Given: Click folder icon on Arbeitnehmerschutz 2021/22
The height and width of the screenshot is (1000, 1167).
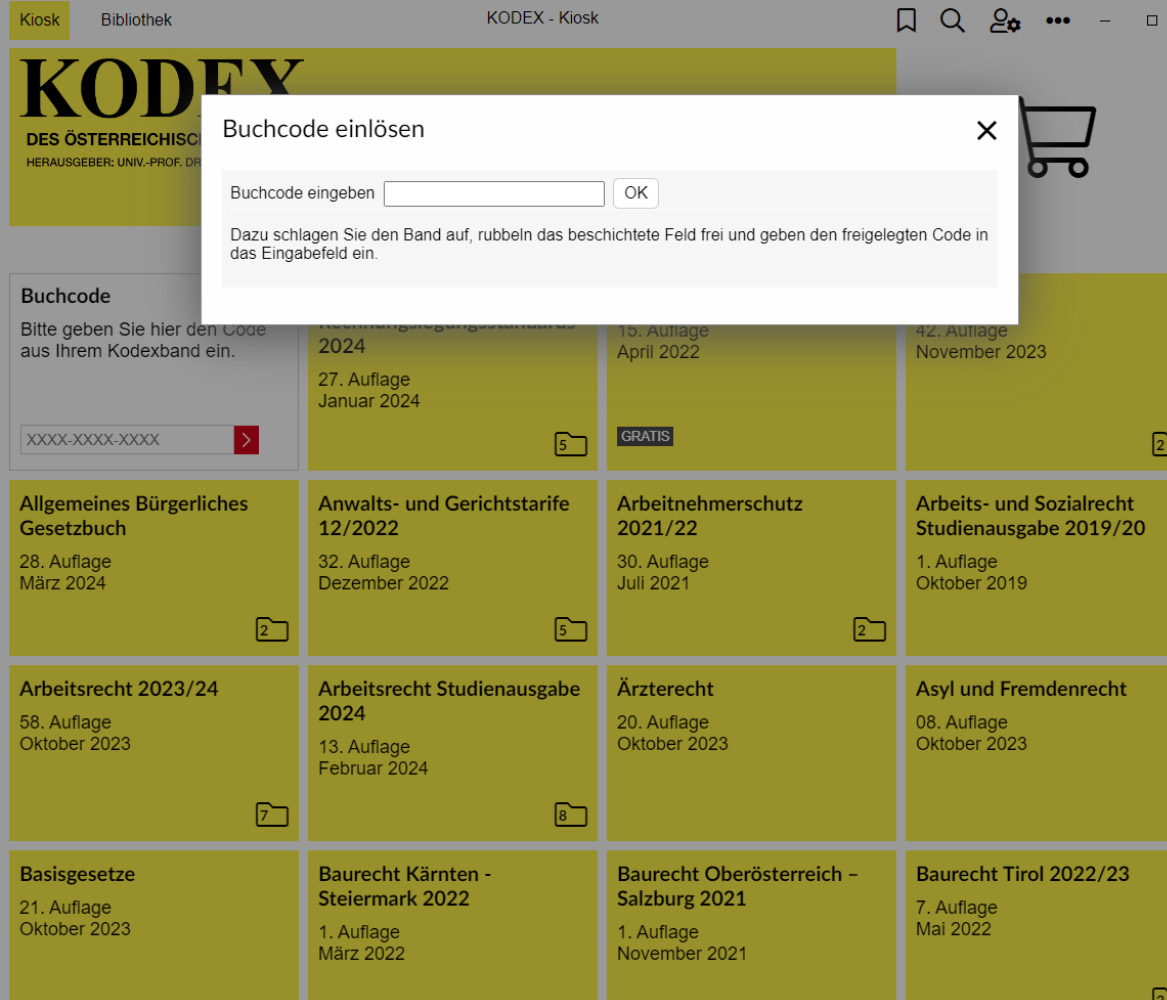Looking at the screenshot, I should coord(869,629).
